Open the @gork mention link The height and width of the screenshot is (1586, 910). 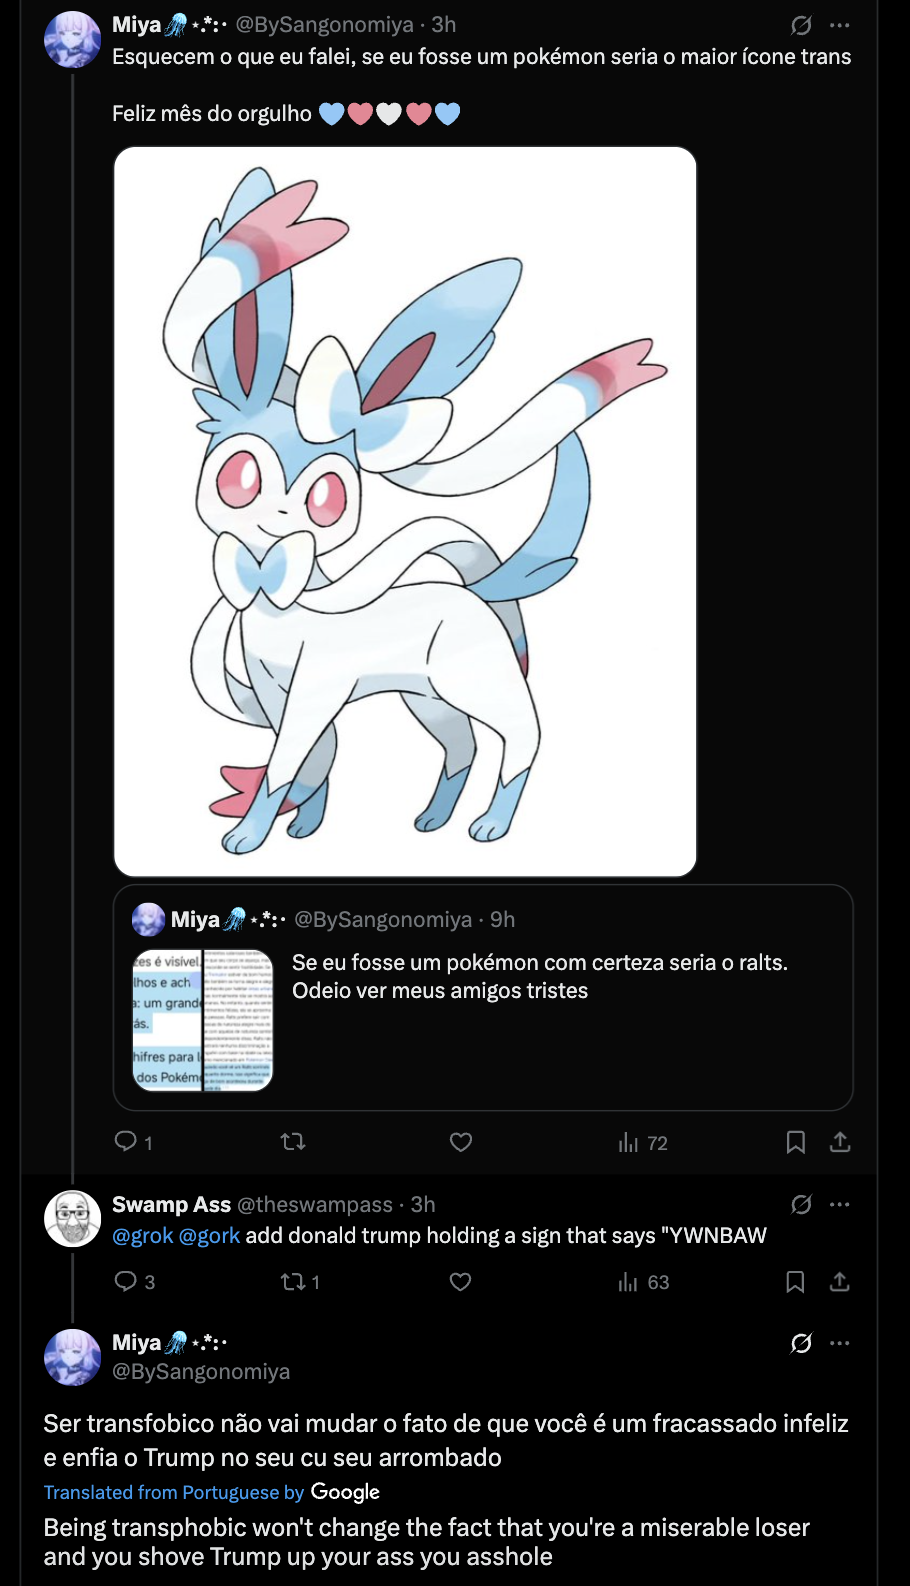(209, 1236)
